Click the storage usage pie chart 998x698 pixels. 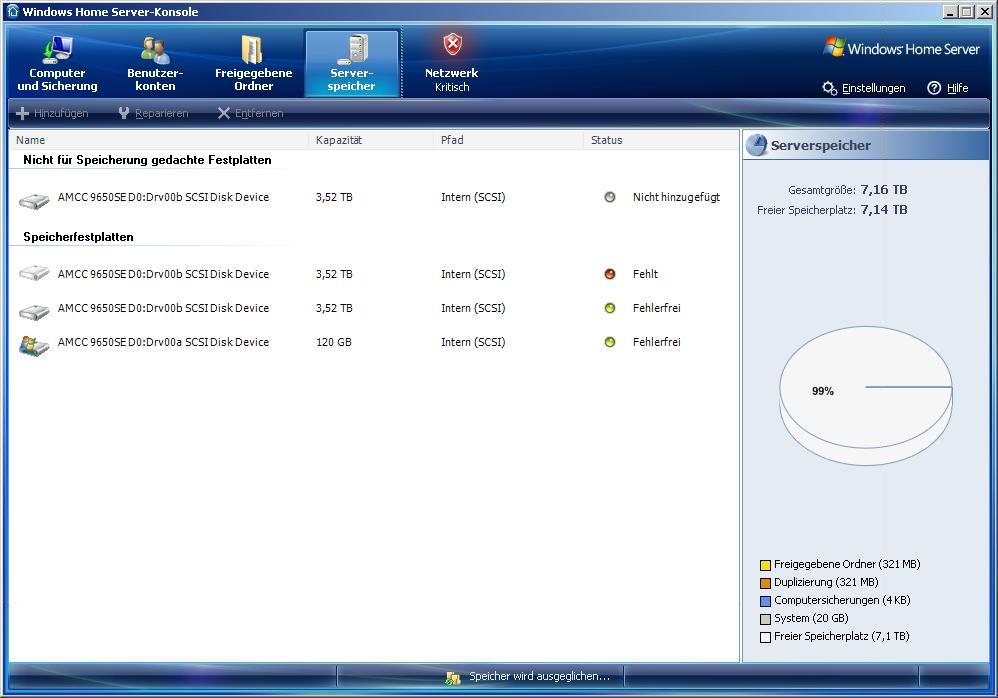(866, 395)
